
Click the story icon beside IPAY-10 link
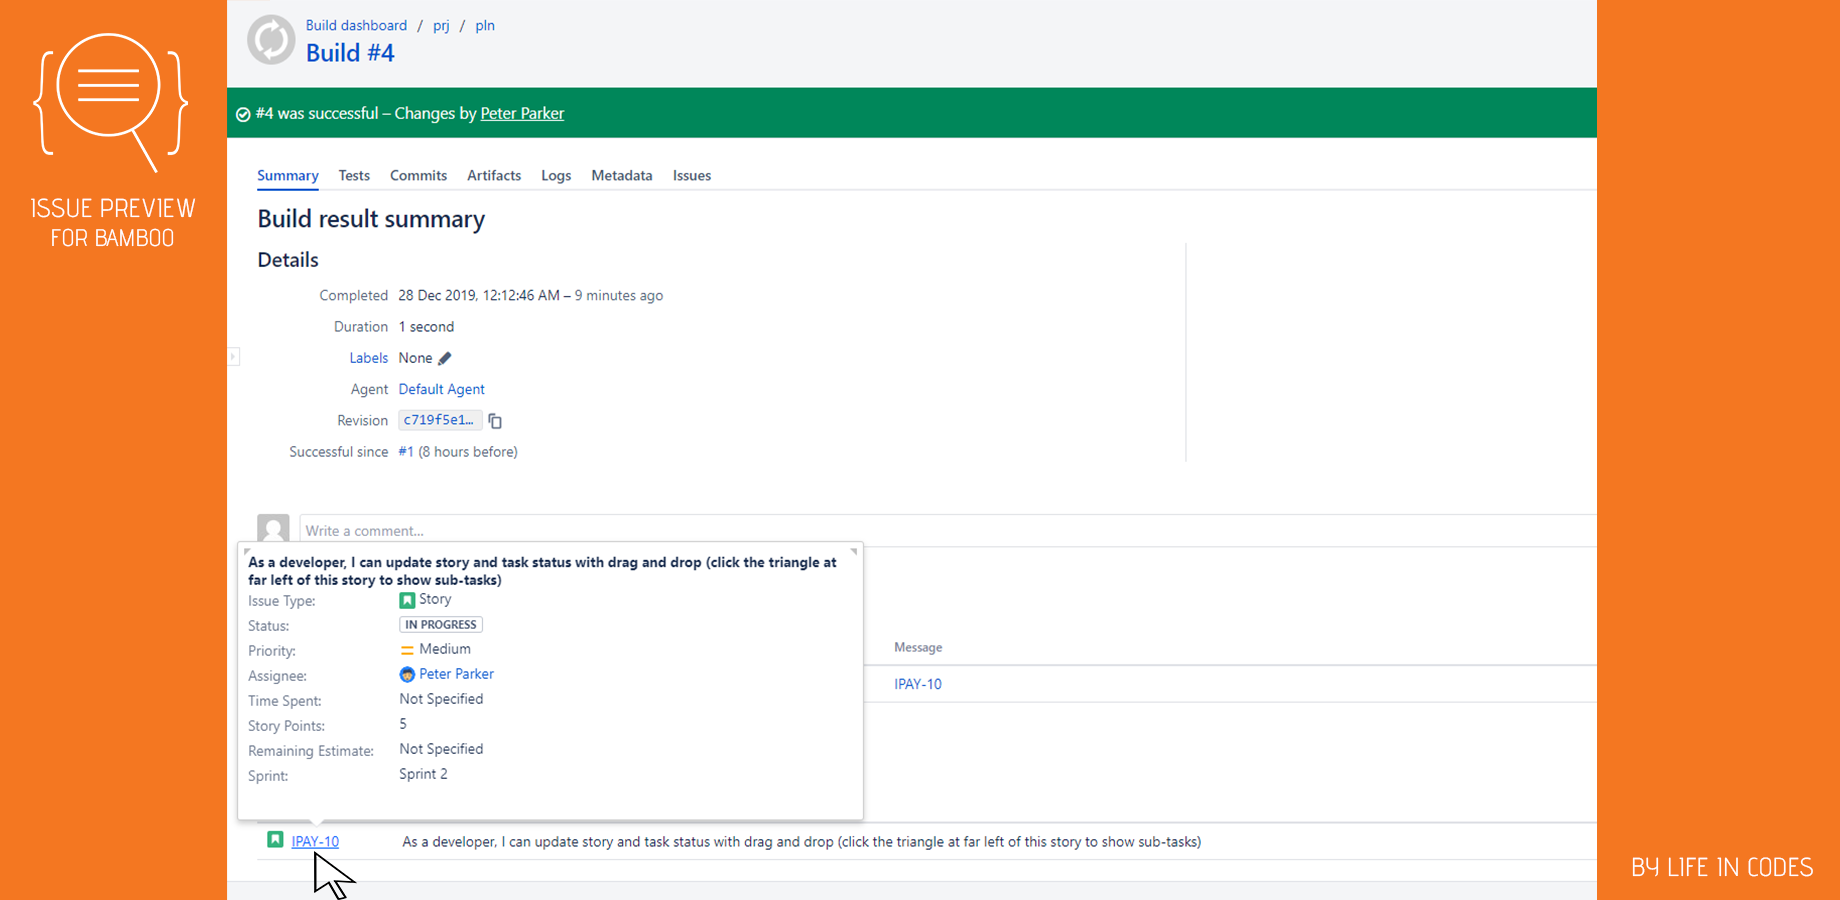coord(275,840)
